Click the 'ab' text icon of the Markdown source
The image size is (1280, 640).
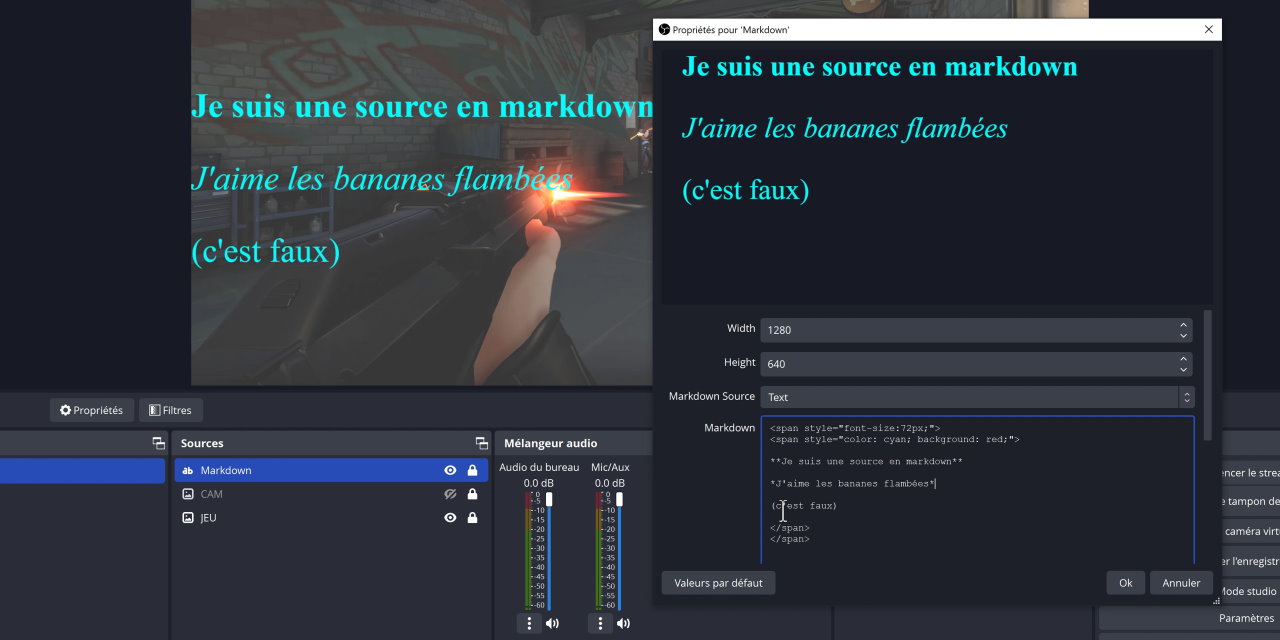click(x=187, y=470)
